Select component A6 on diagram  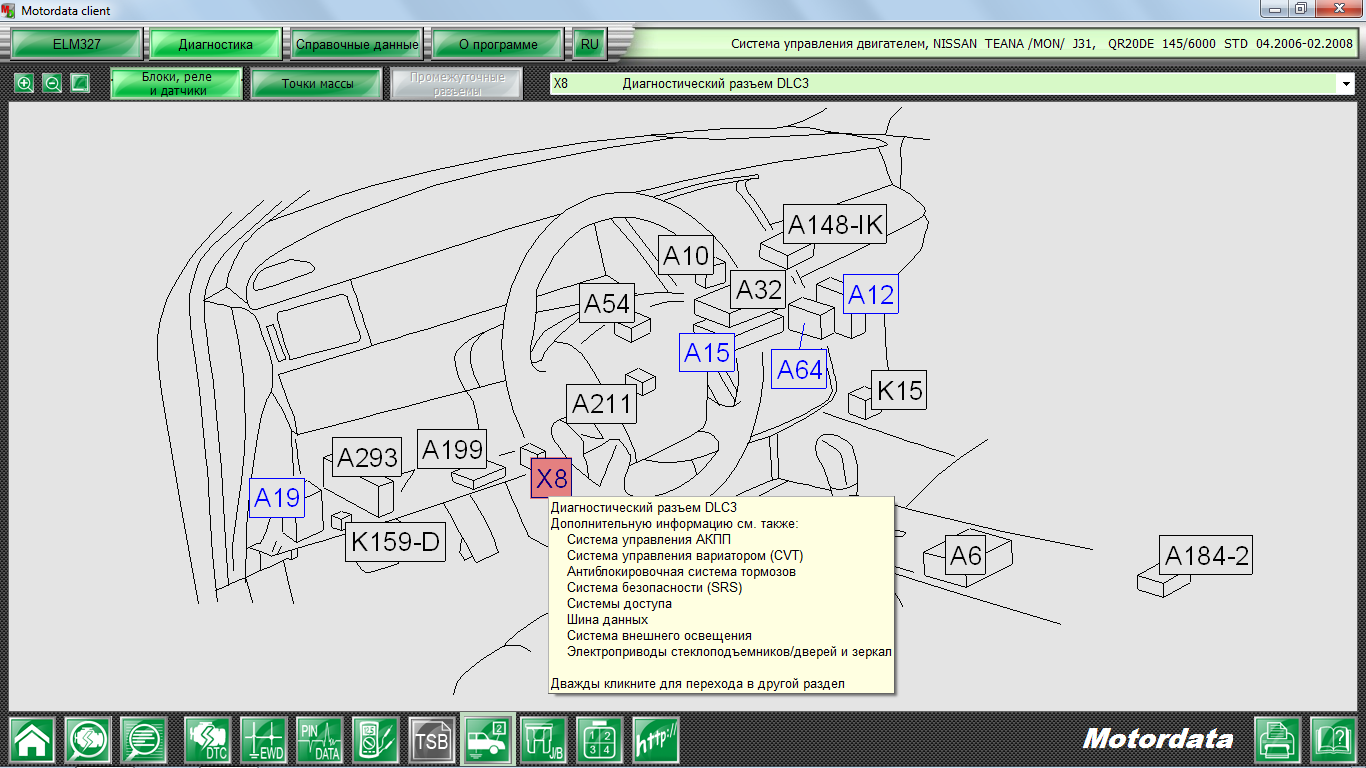965,554
